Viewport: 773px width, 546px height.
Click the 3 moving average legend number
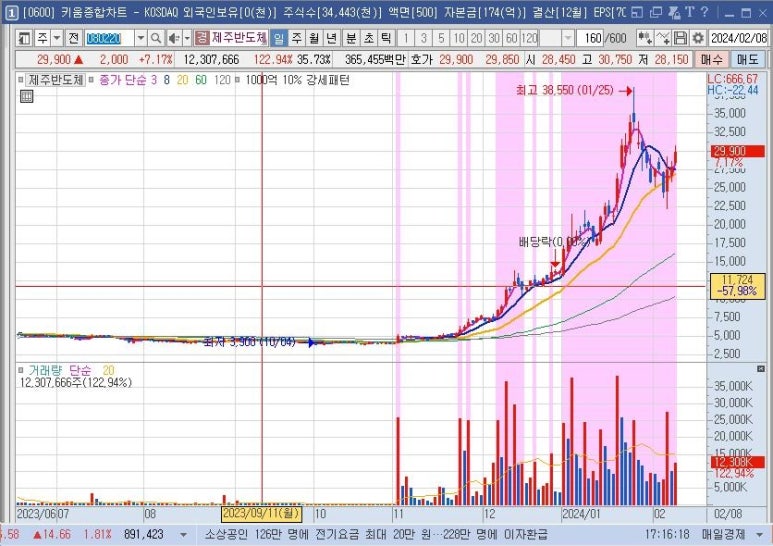[154, 80]
